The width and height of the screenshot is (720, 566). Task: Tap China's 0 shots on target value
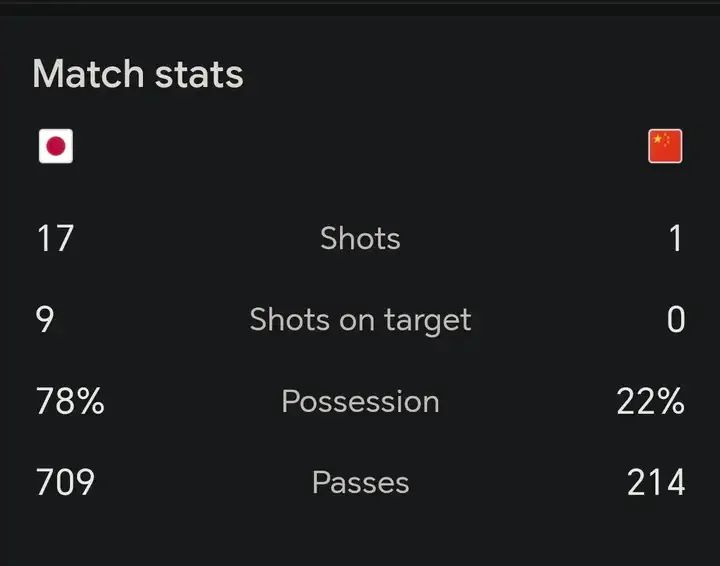676,319
